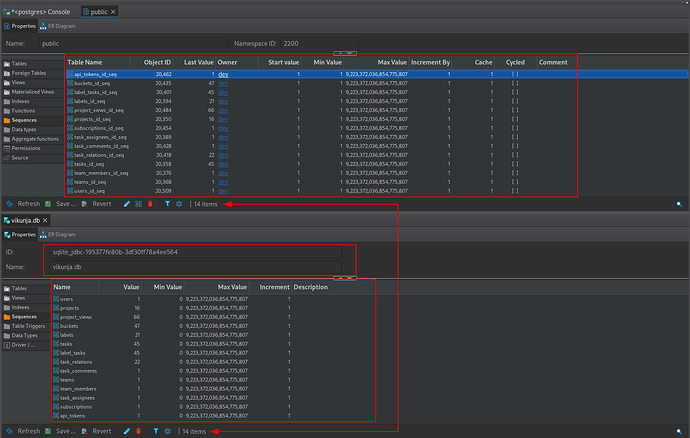Click the blue filter funnel in public toolbar

(167, 204)
